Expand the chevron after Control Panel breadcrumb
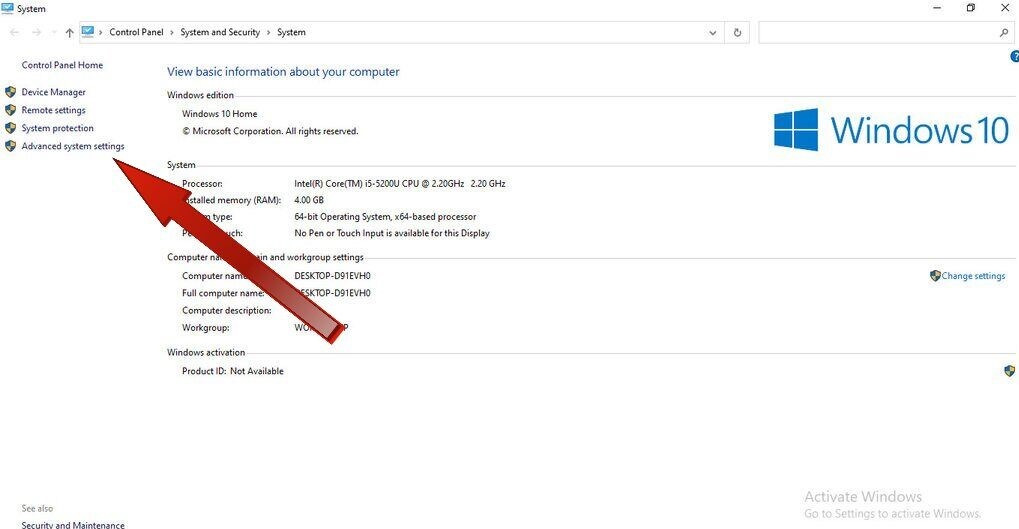Screen dimensions: 1019x529 (x=172, y=32)
